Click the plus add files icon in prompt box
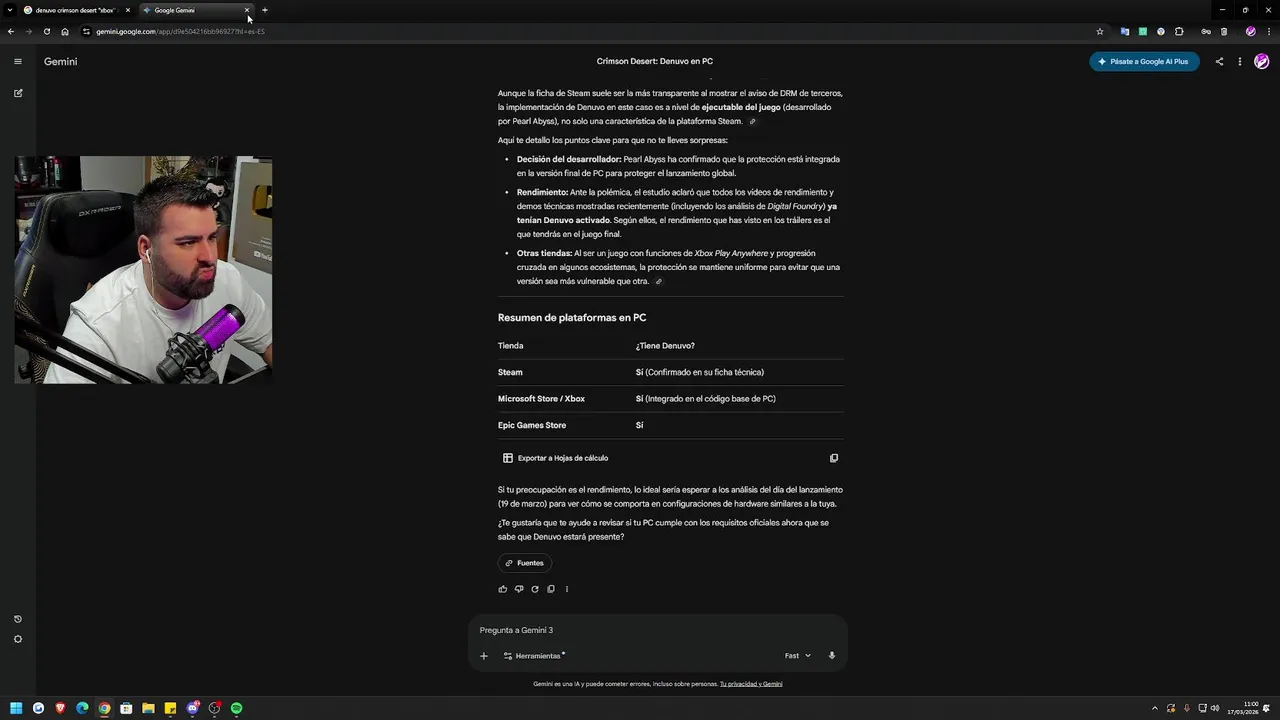Image resolution: width=1280 pixels, height=720 pixels. tap(484, 656)
